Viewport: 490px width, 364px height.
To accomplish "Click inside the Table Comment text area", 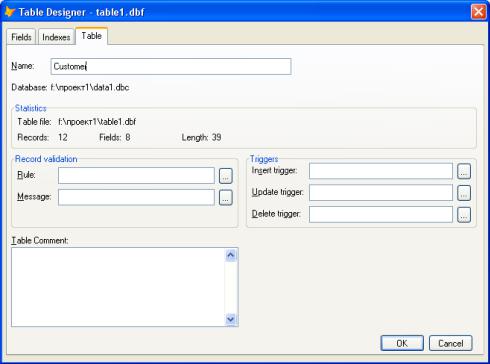I will tap(118, 287).
